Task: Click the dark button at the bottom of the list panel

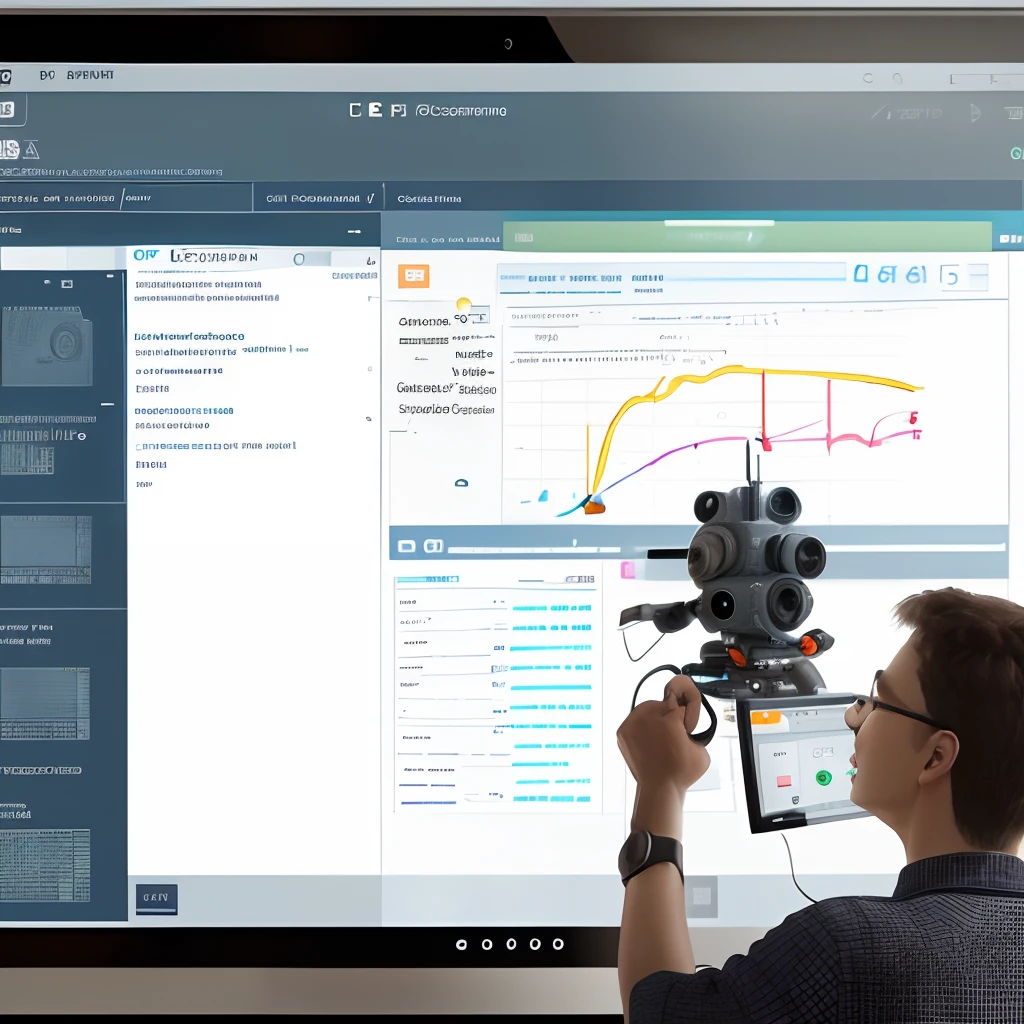Action: pos(156,899)
